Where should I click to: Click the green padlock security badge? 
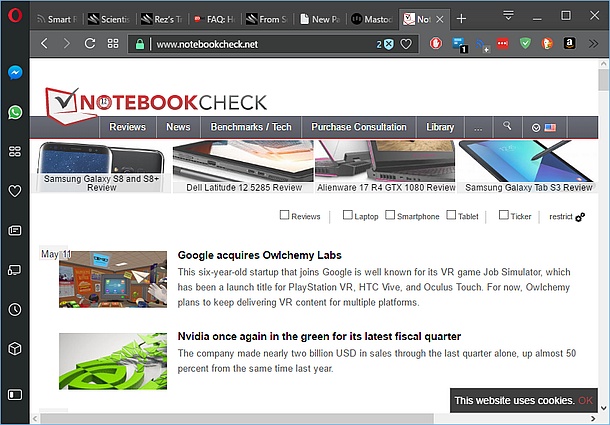pos(140,44)
